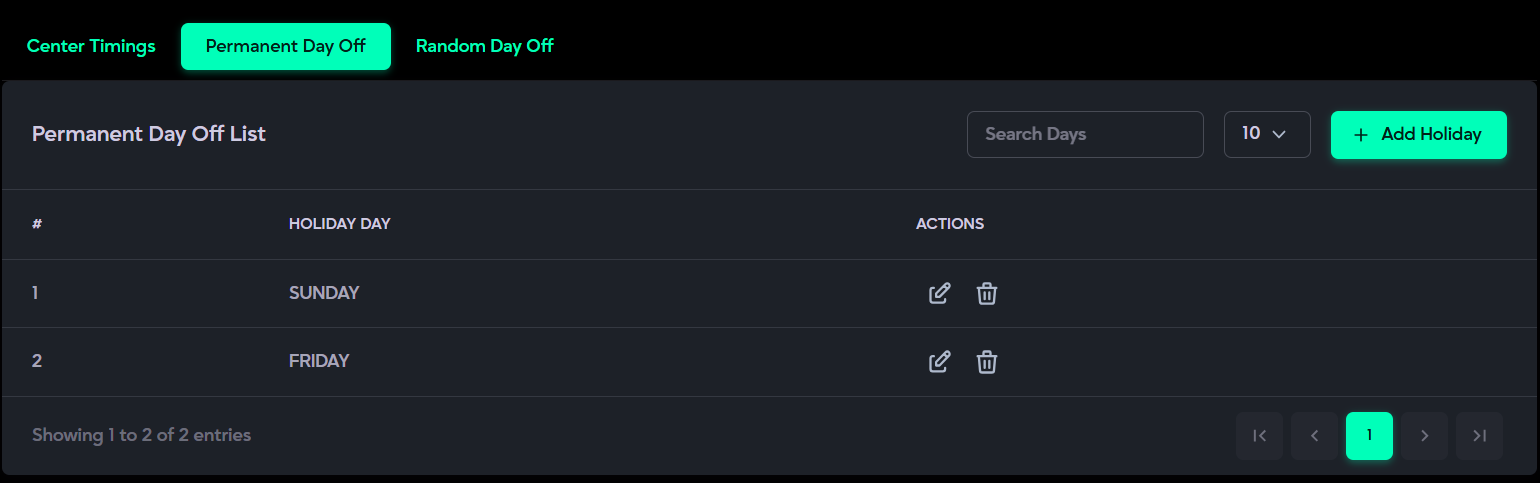Viewport: 1540px width, 483px height.
Task: Click the Add Holiday button
Action: tap(1418, 134)
